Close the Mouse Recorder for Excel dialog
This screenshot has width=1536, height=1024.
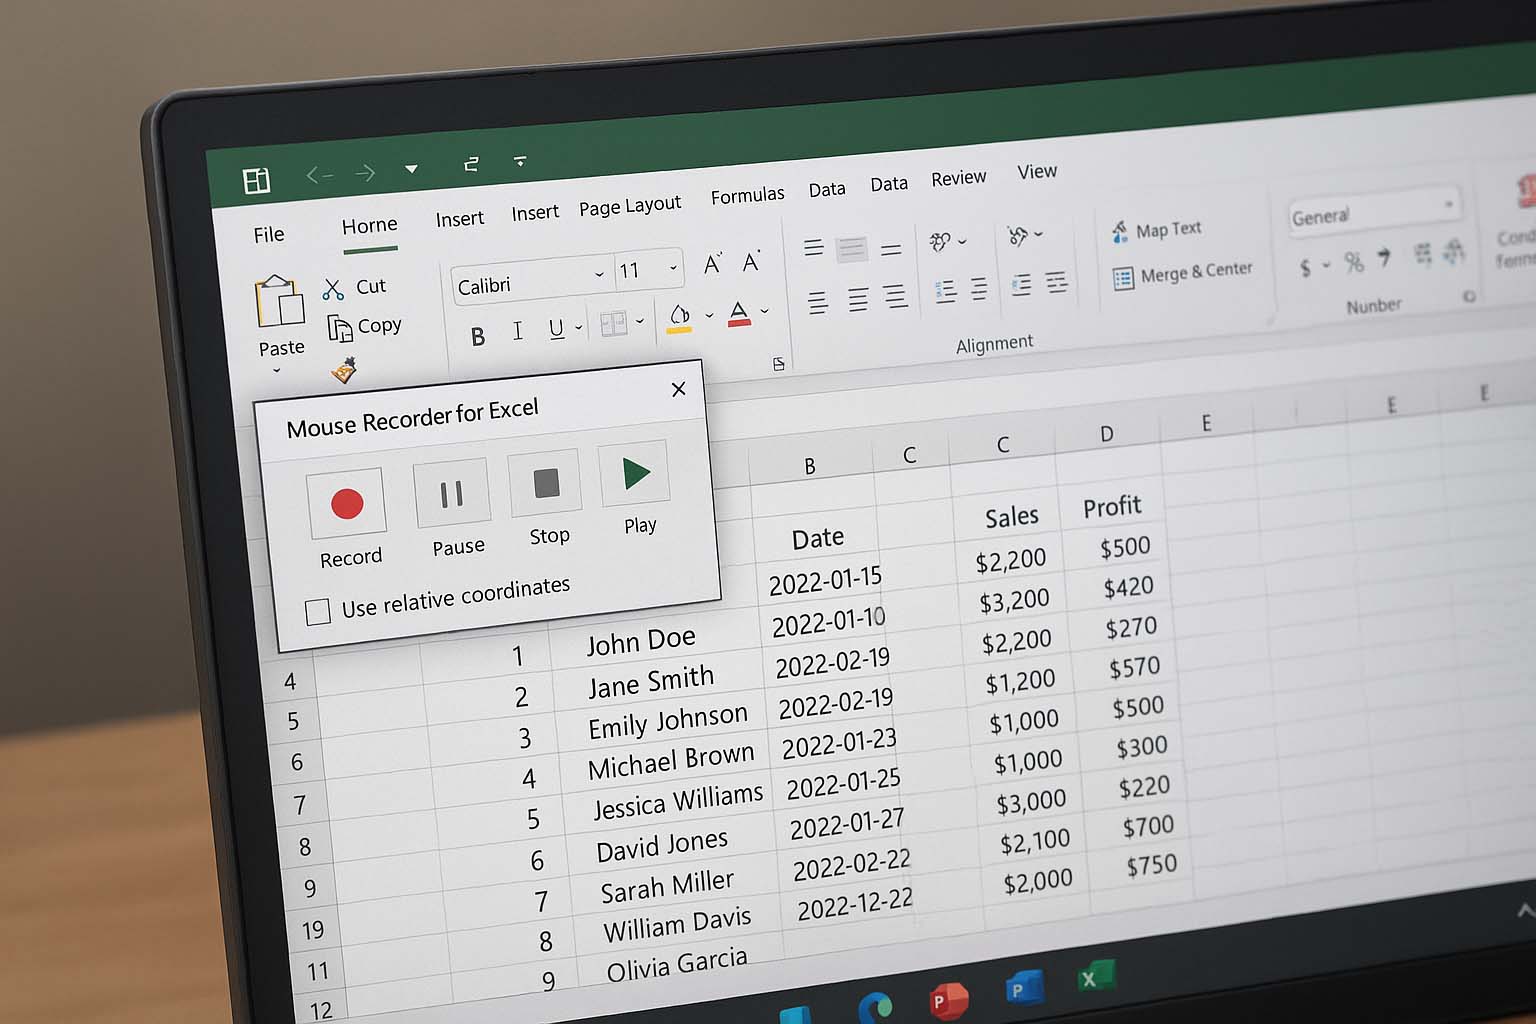point(678,389)
